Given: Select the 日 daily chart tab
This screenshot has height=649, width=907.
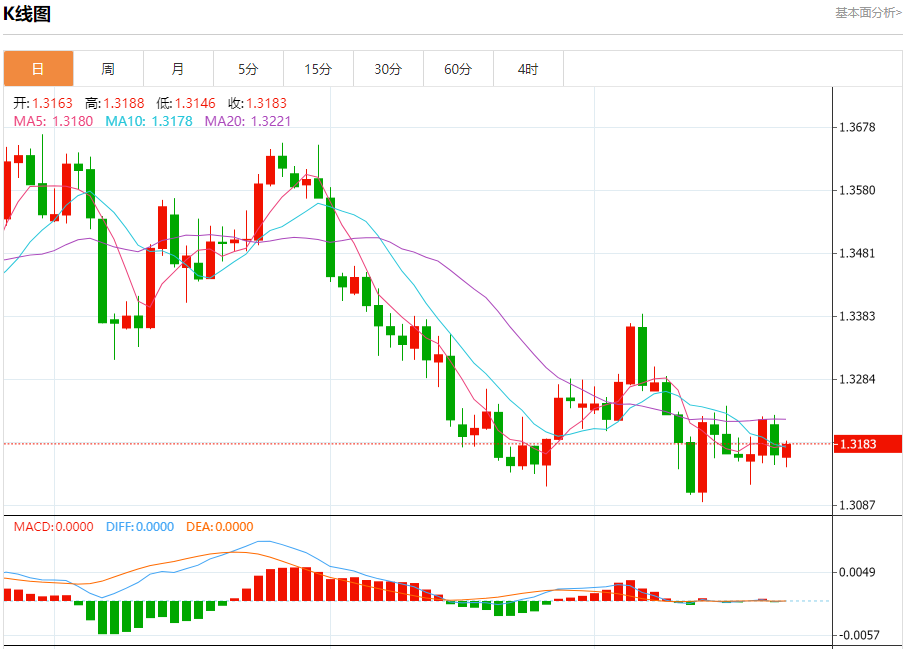Looking at the screenshot, I should [38, 69].
